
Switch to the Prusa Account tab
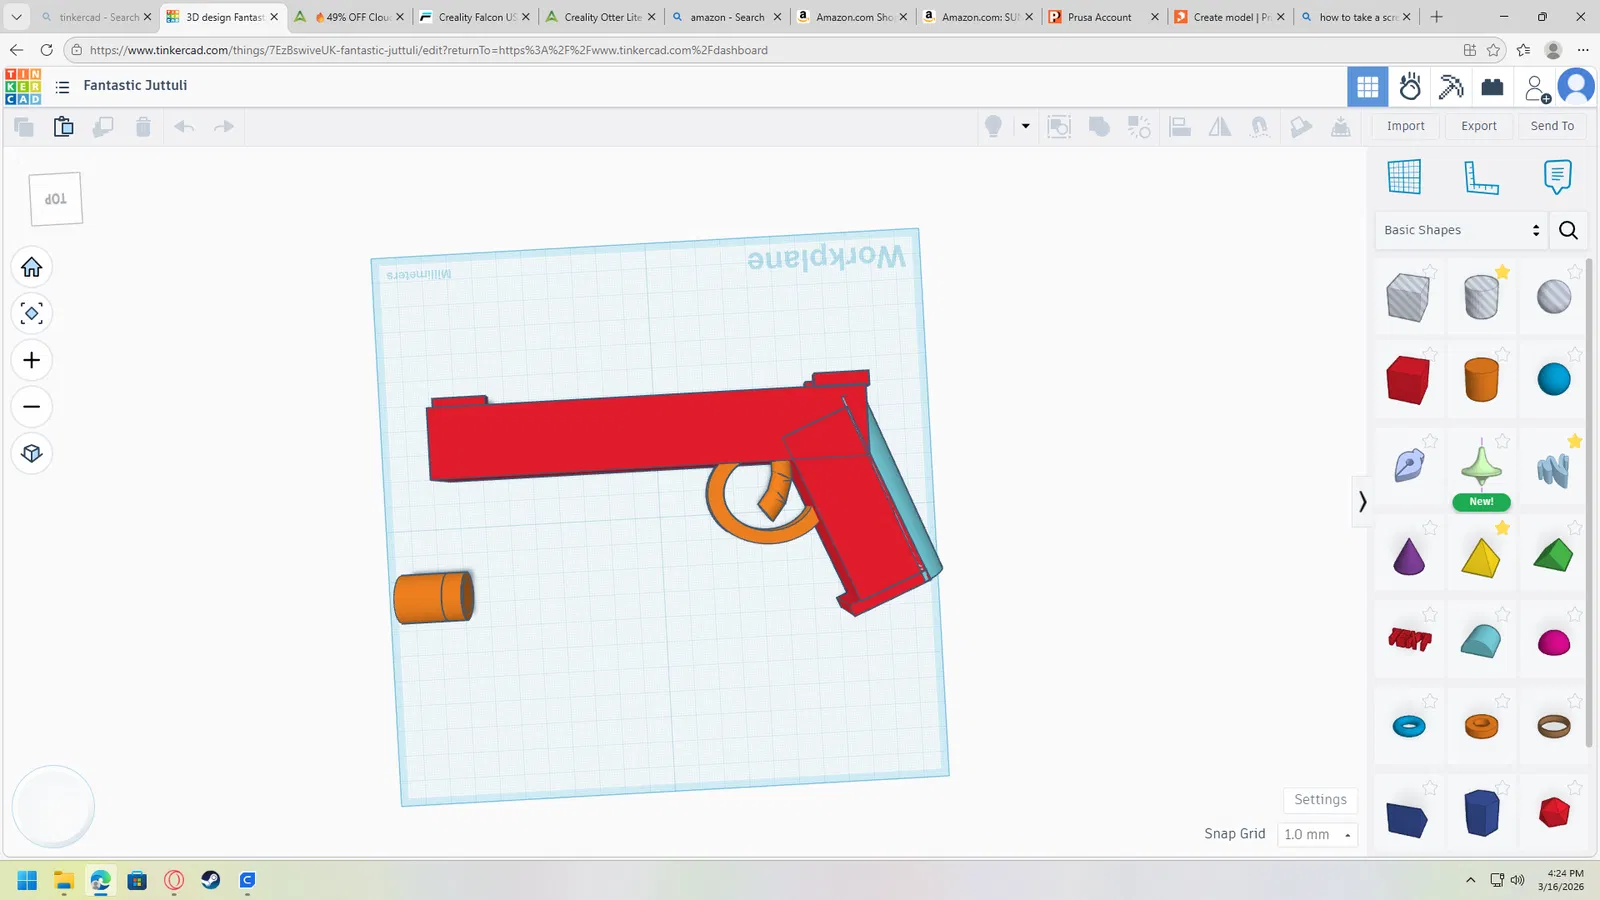[1103, 17]
